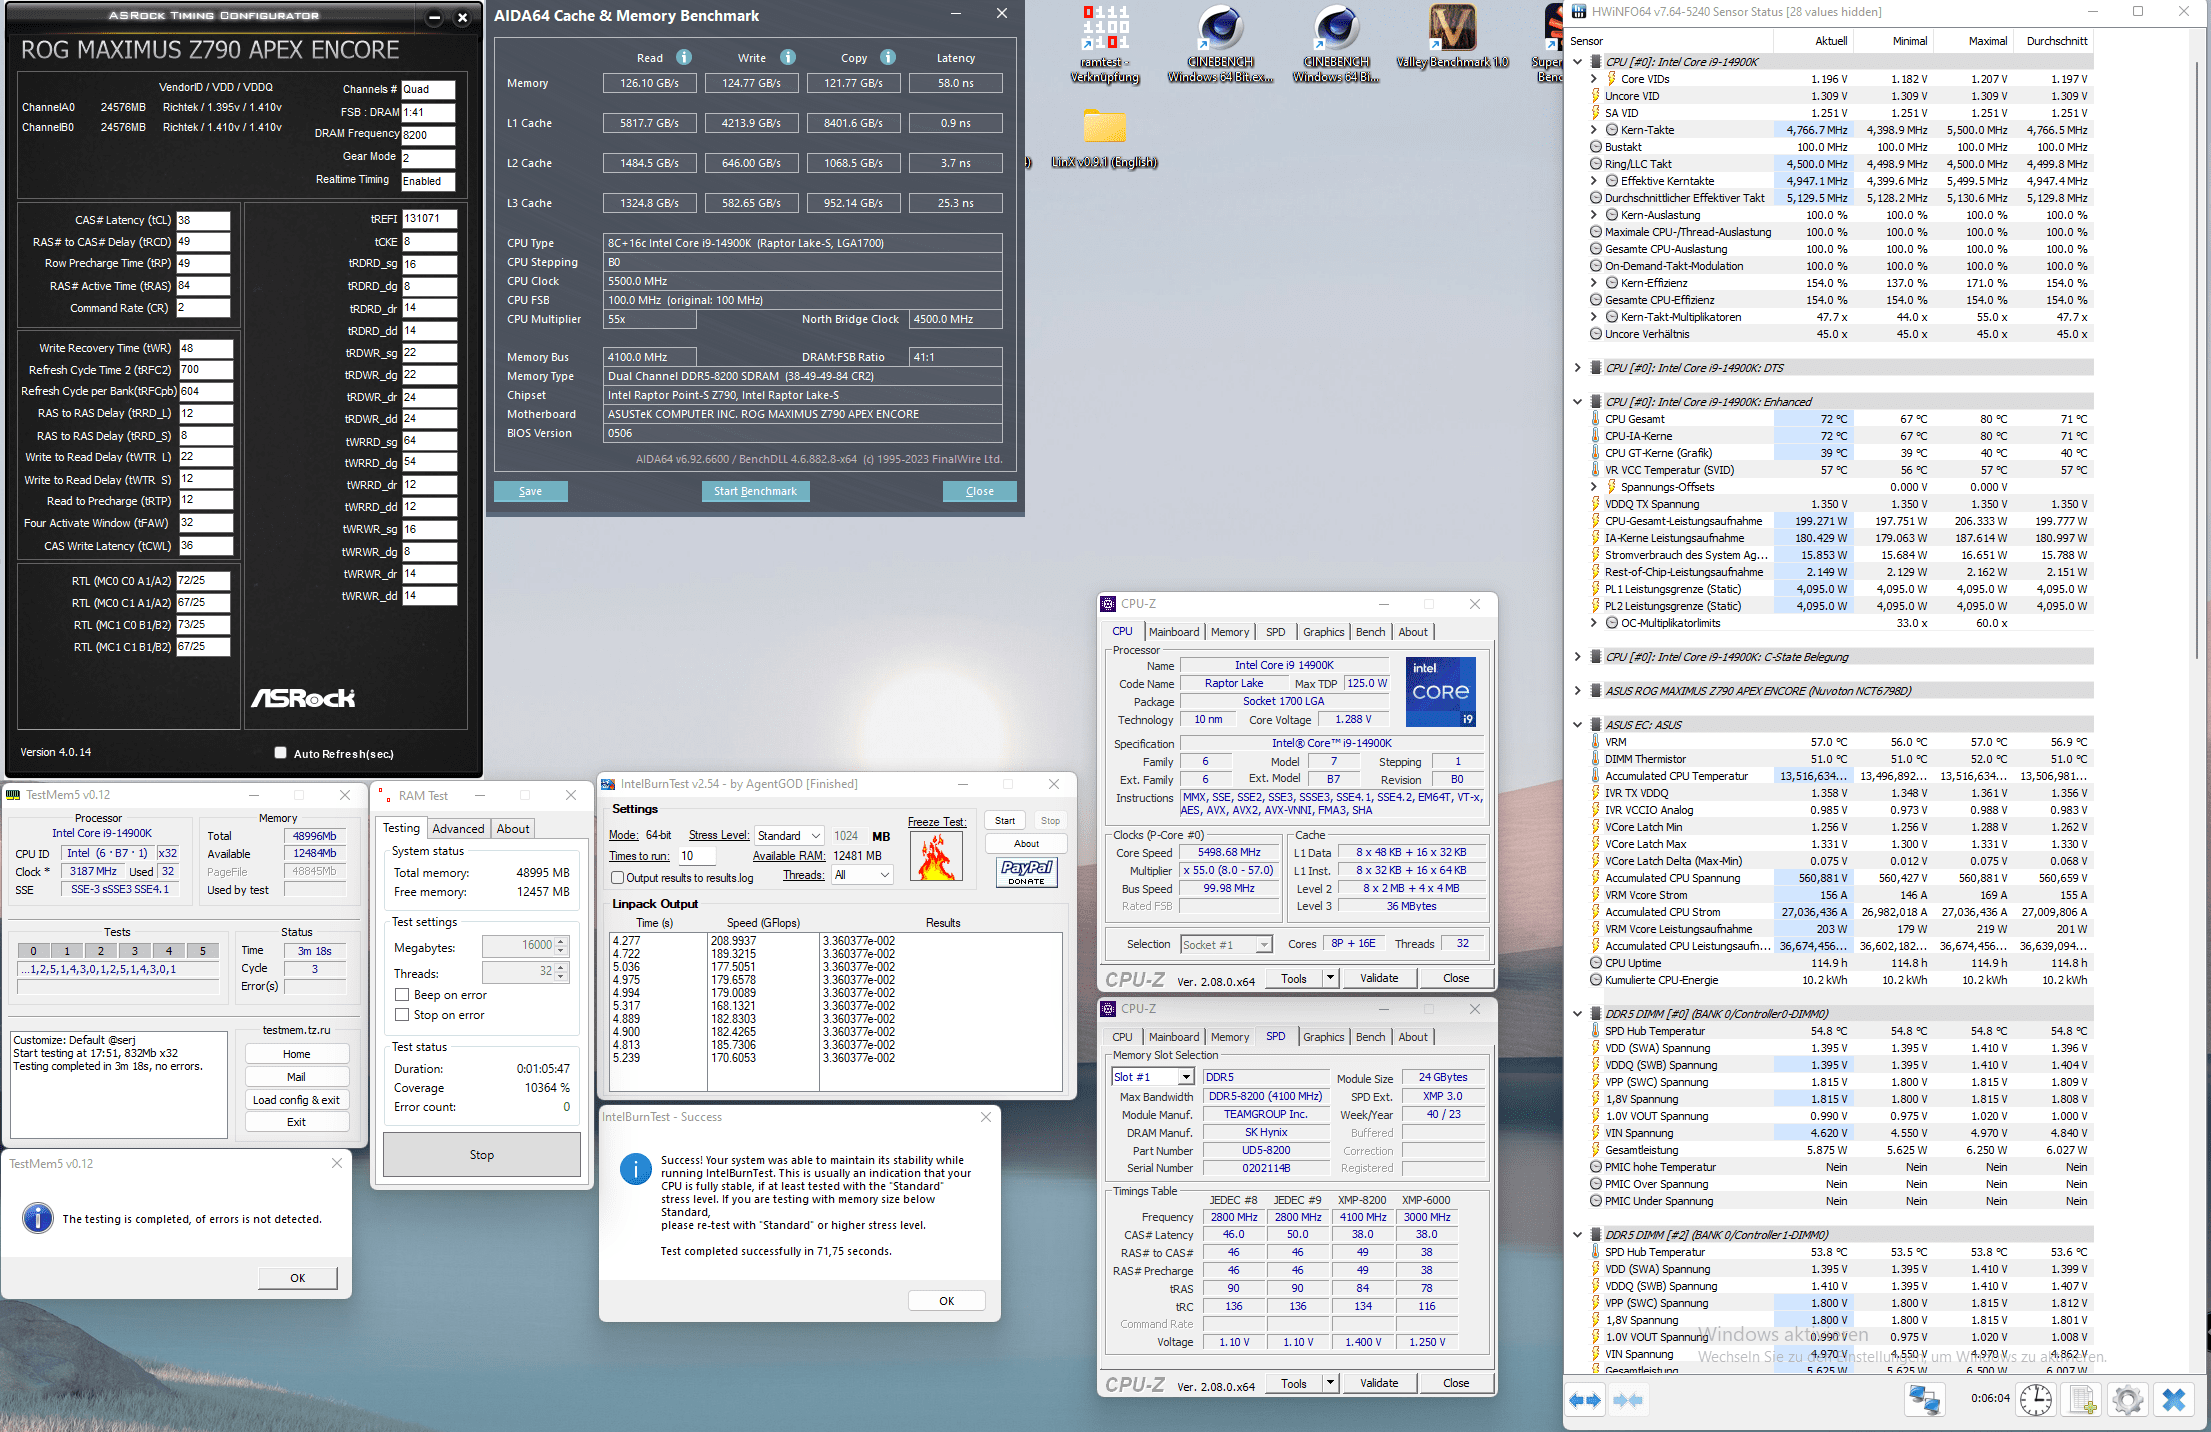
Task: Click OK in the IntelBurnTest Success dialog
Action: coord(946,1301)
